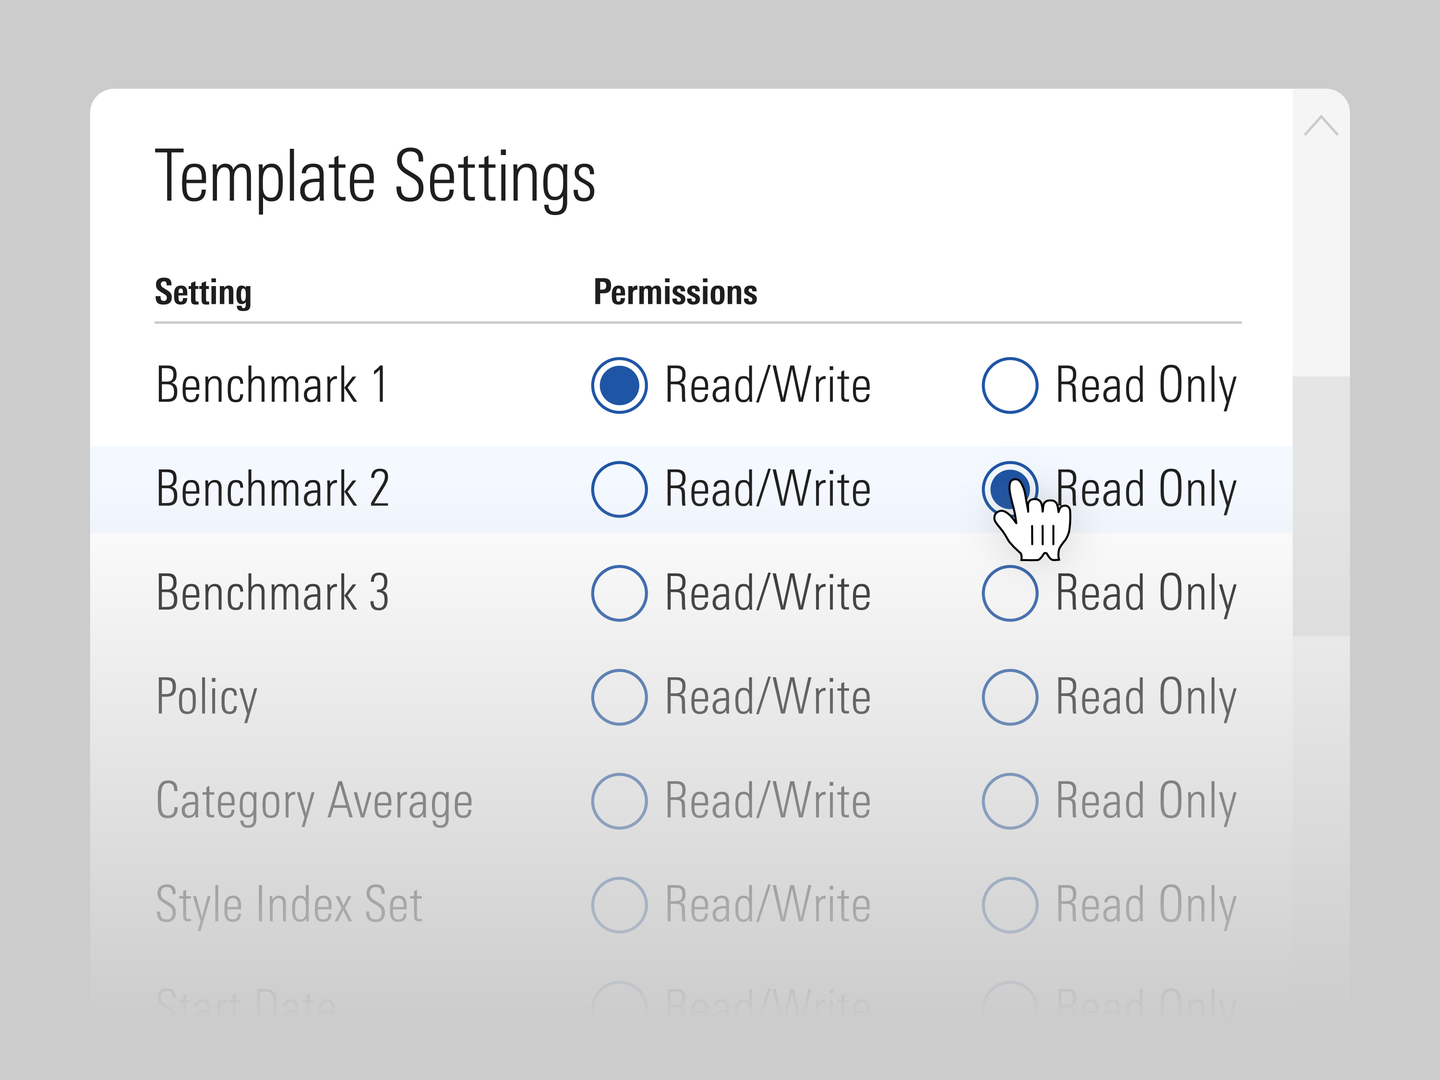
Task: Select Read Only for Benchmark 2
Action: coord(1010,489)
